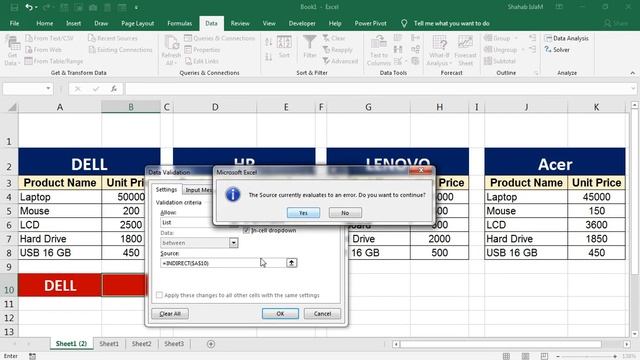Switch to the Insert ribbon tab
Image resolution: width=640 pixels, height=360 pixels.
point(73,23)
